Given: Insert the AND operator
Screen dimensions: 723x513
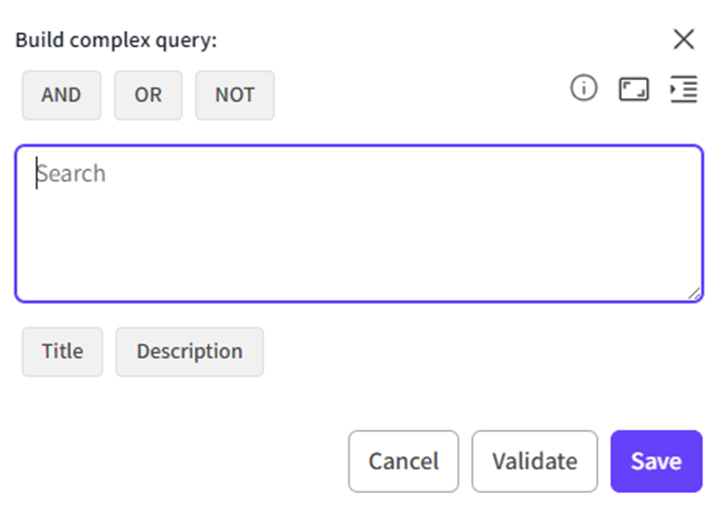Looking at the screenshot, I should (61, 95).
